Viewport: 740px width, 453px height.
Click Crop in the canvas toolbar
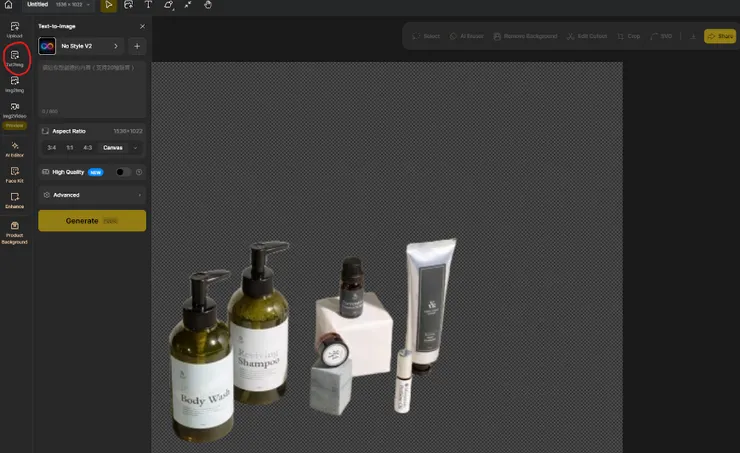pos(629,36)
